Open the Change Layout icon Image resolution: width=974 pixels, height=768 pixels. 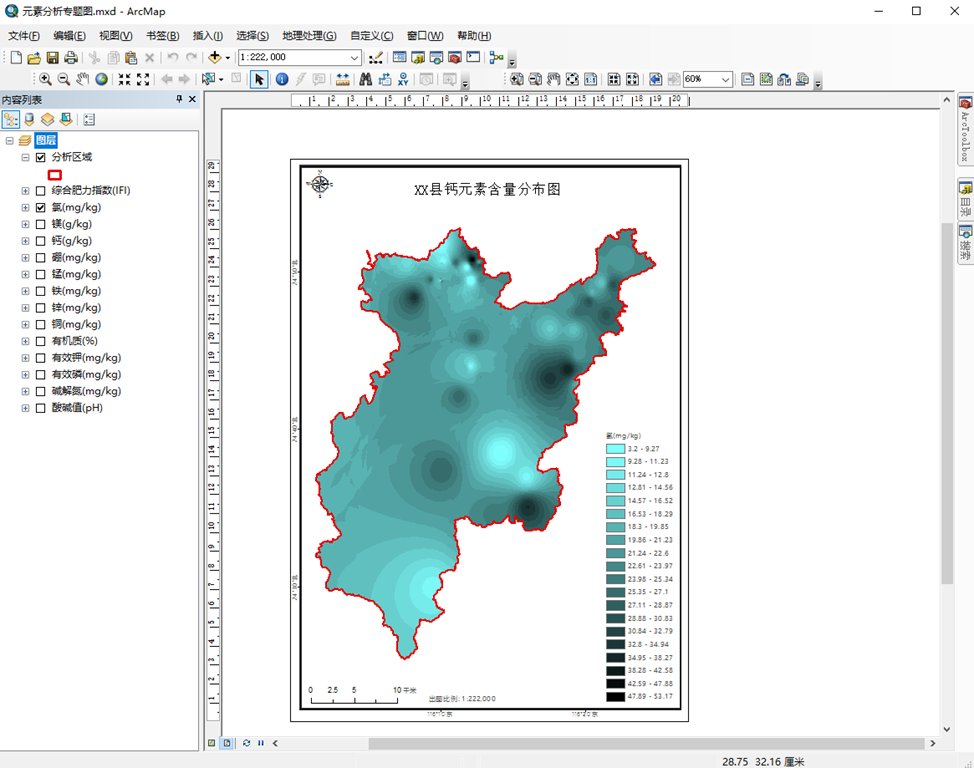[x=785, y=79]
